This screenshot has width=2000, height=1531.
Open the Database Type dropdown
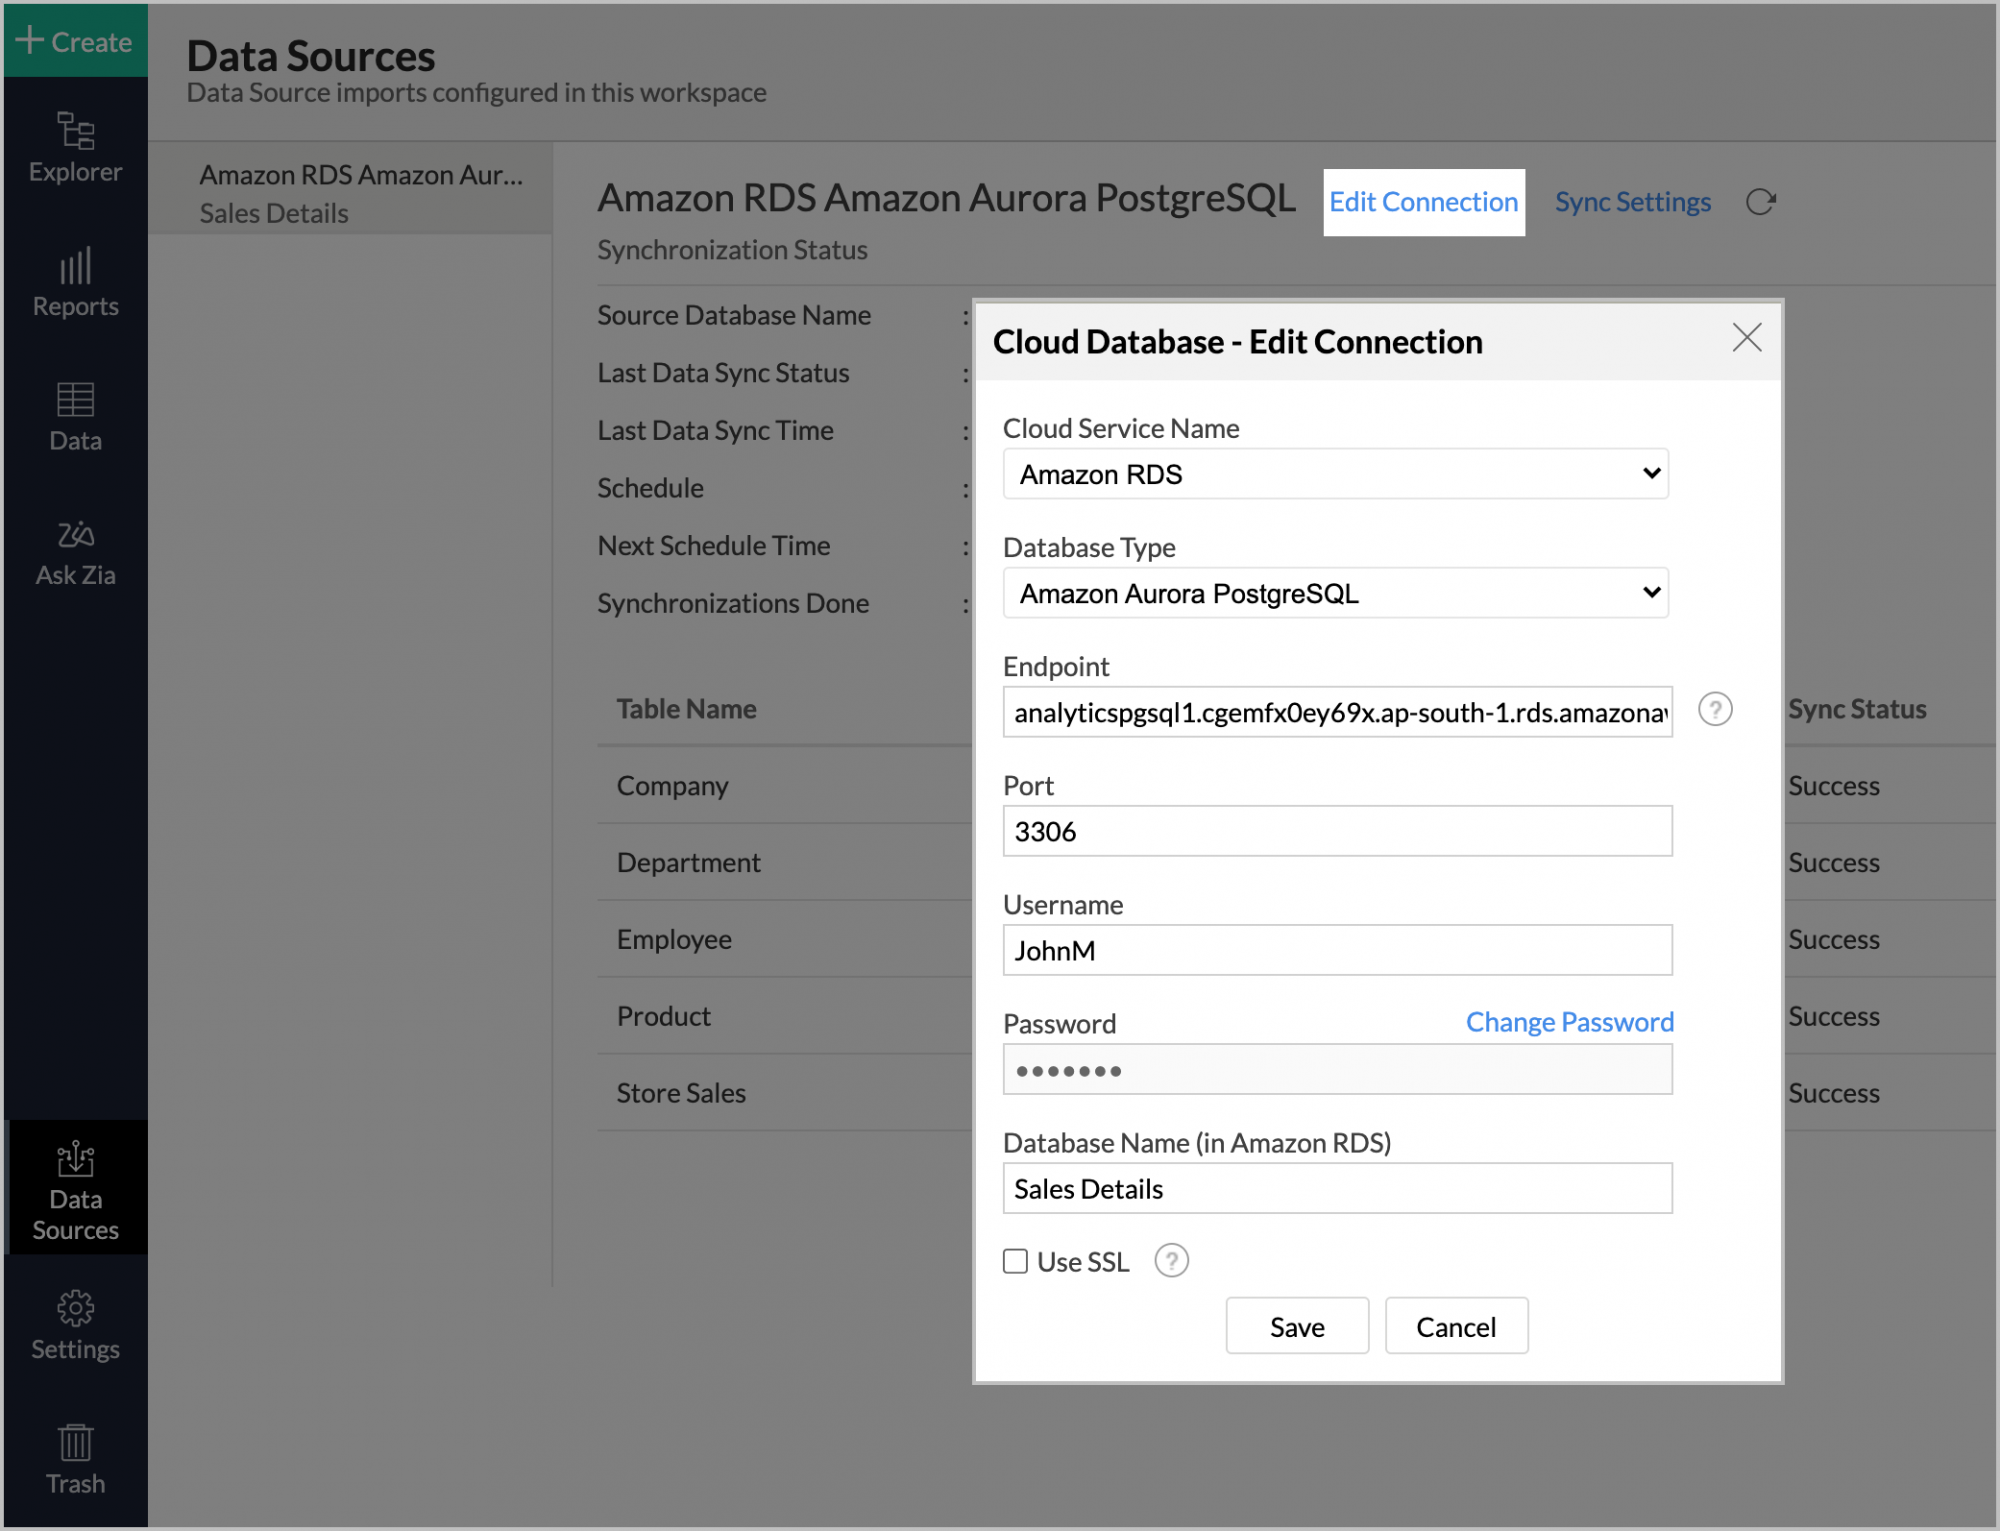pyautogui.click(x=1336, y=593)
